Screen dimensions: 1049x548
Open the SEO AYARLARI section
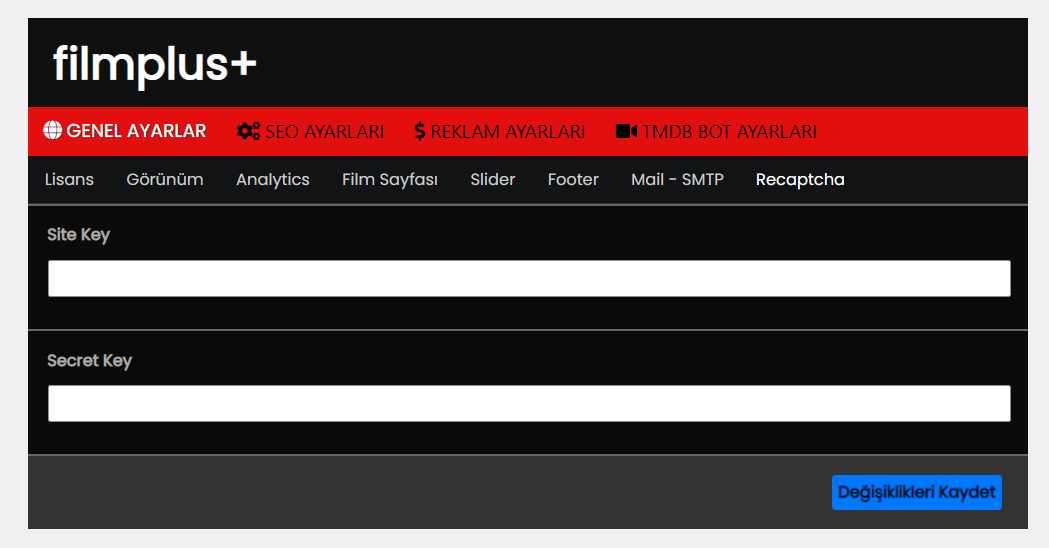point(310,131)
